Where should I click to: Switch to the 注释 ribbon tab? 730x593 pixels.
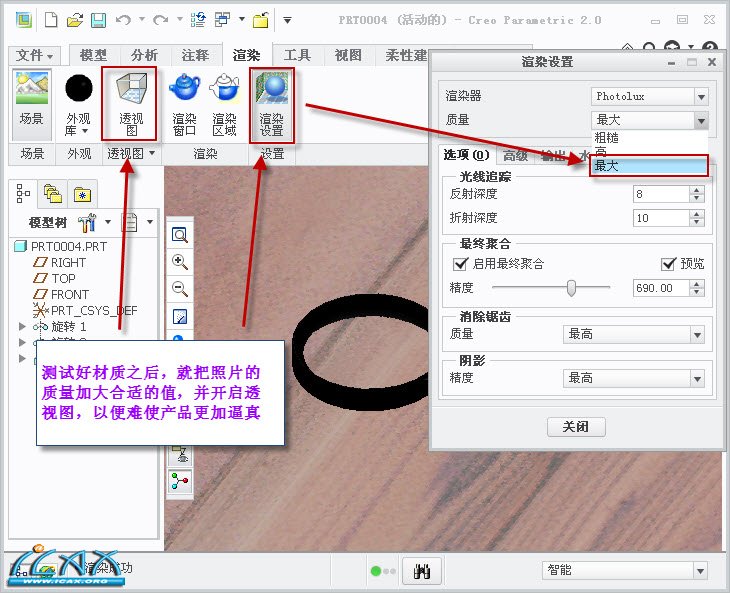click(195, 55)
